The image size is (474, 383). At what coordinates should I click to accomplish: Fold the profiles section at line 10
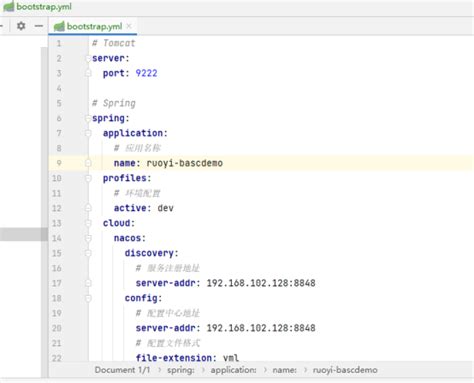(88, 178)
